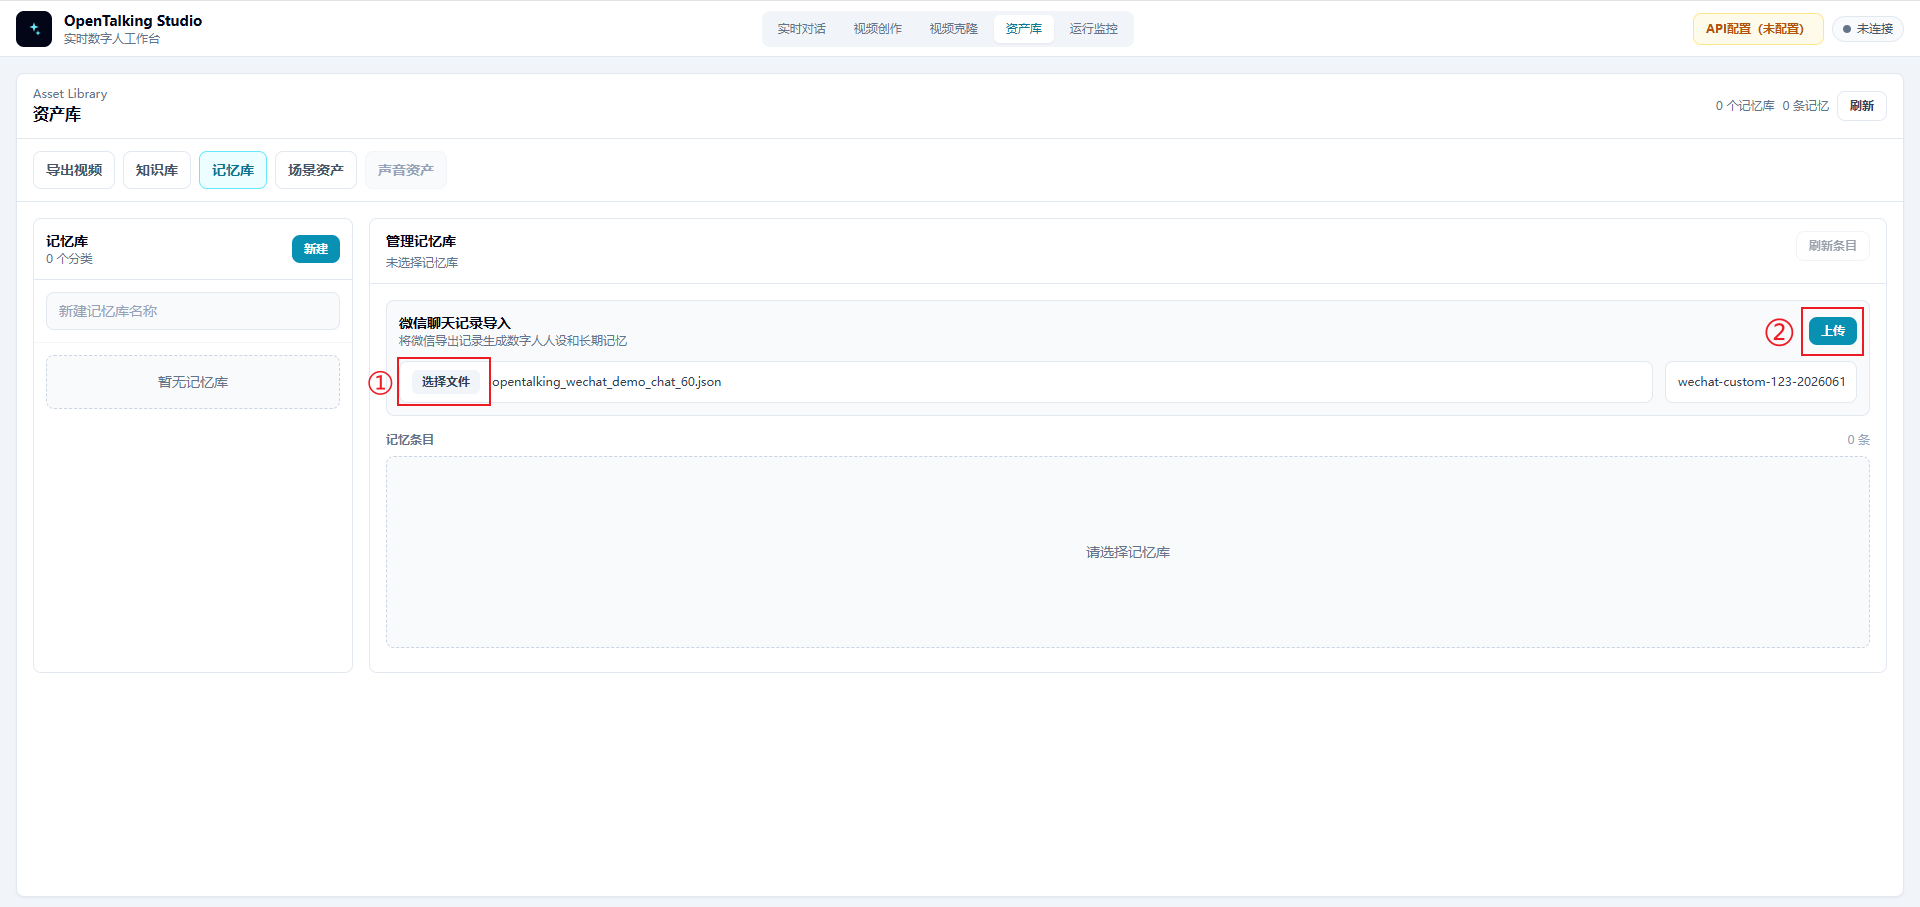Viewport: 1920px width, 907px height.
Task: Go to the 运行监控 tab
Action: pos(1094,29)
